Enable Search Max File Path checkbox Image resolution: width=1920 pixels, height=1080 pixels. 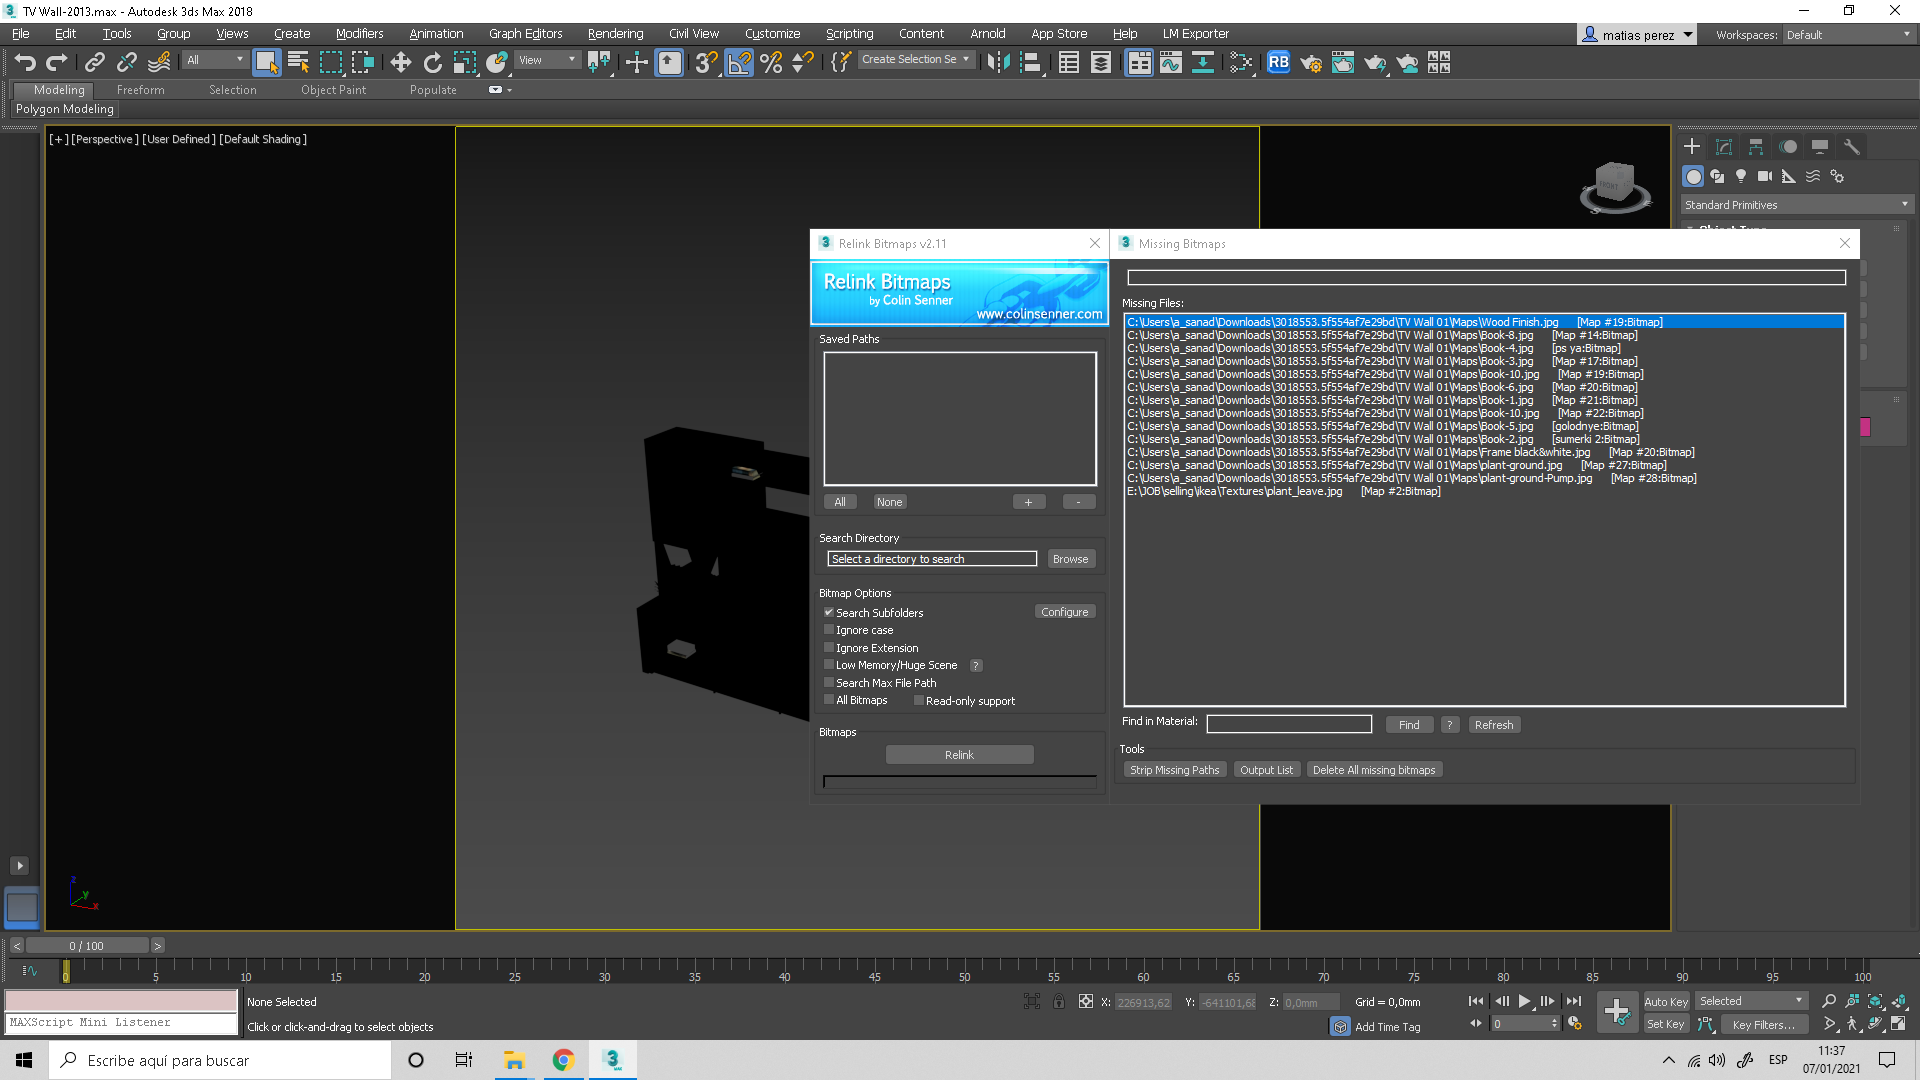828,682
